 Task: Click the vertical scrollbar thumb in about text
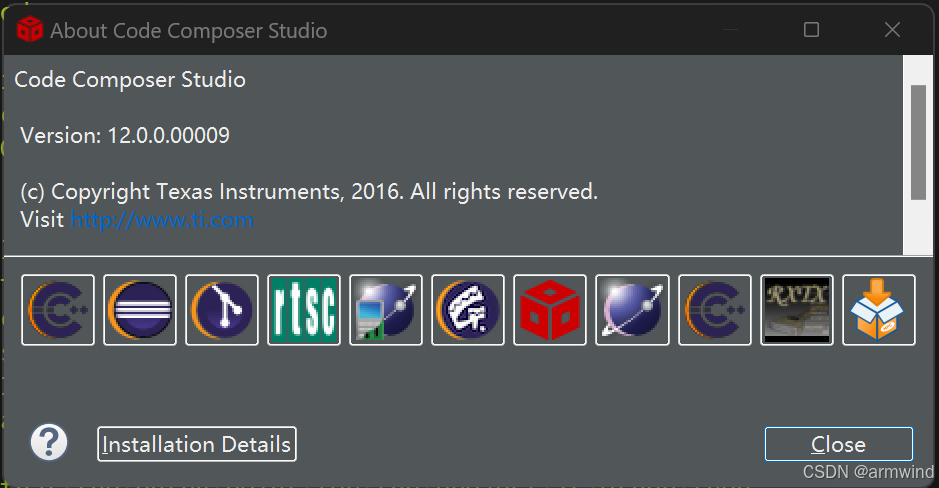point(918,143)
